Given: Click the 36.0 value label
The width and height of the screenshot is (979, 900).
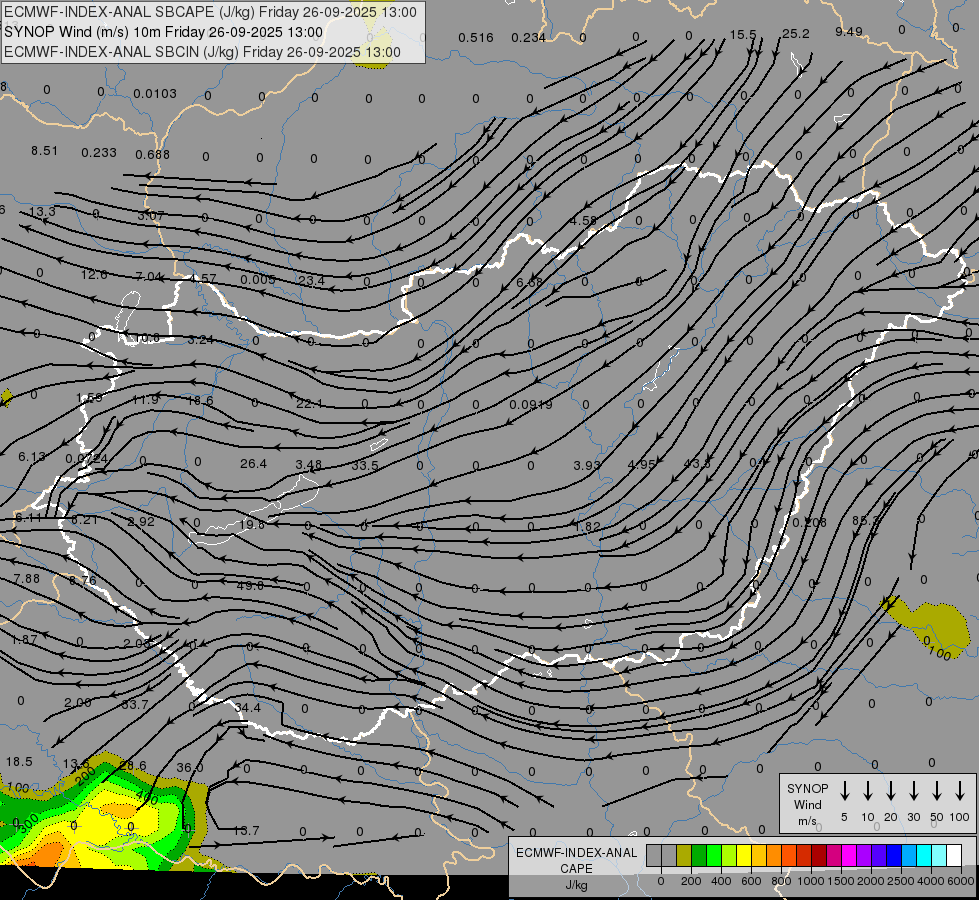Looking at the screenshot, I should point(190,768).
